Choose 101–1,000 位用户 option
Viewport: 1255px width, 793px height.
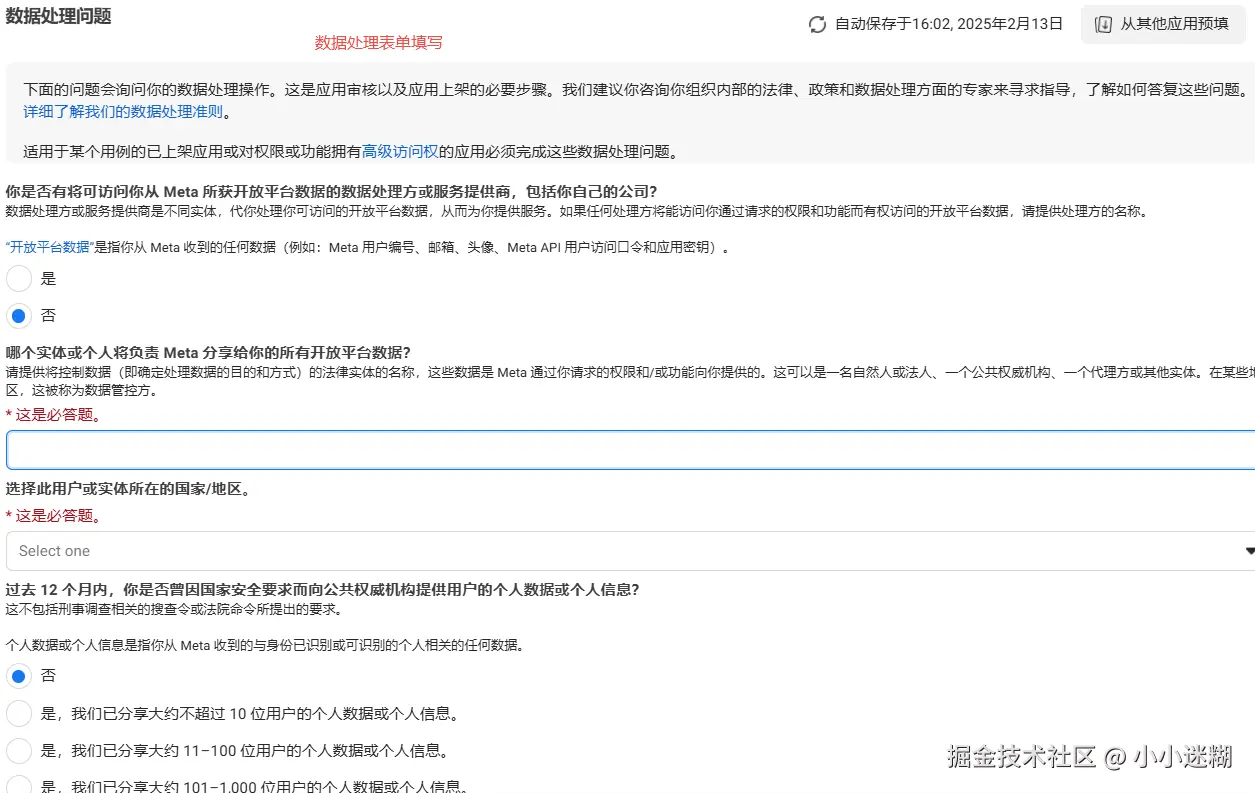19,786
